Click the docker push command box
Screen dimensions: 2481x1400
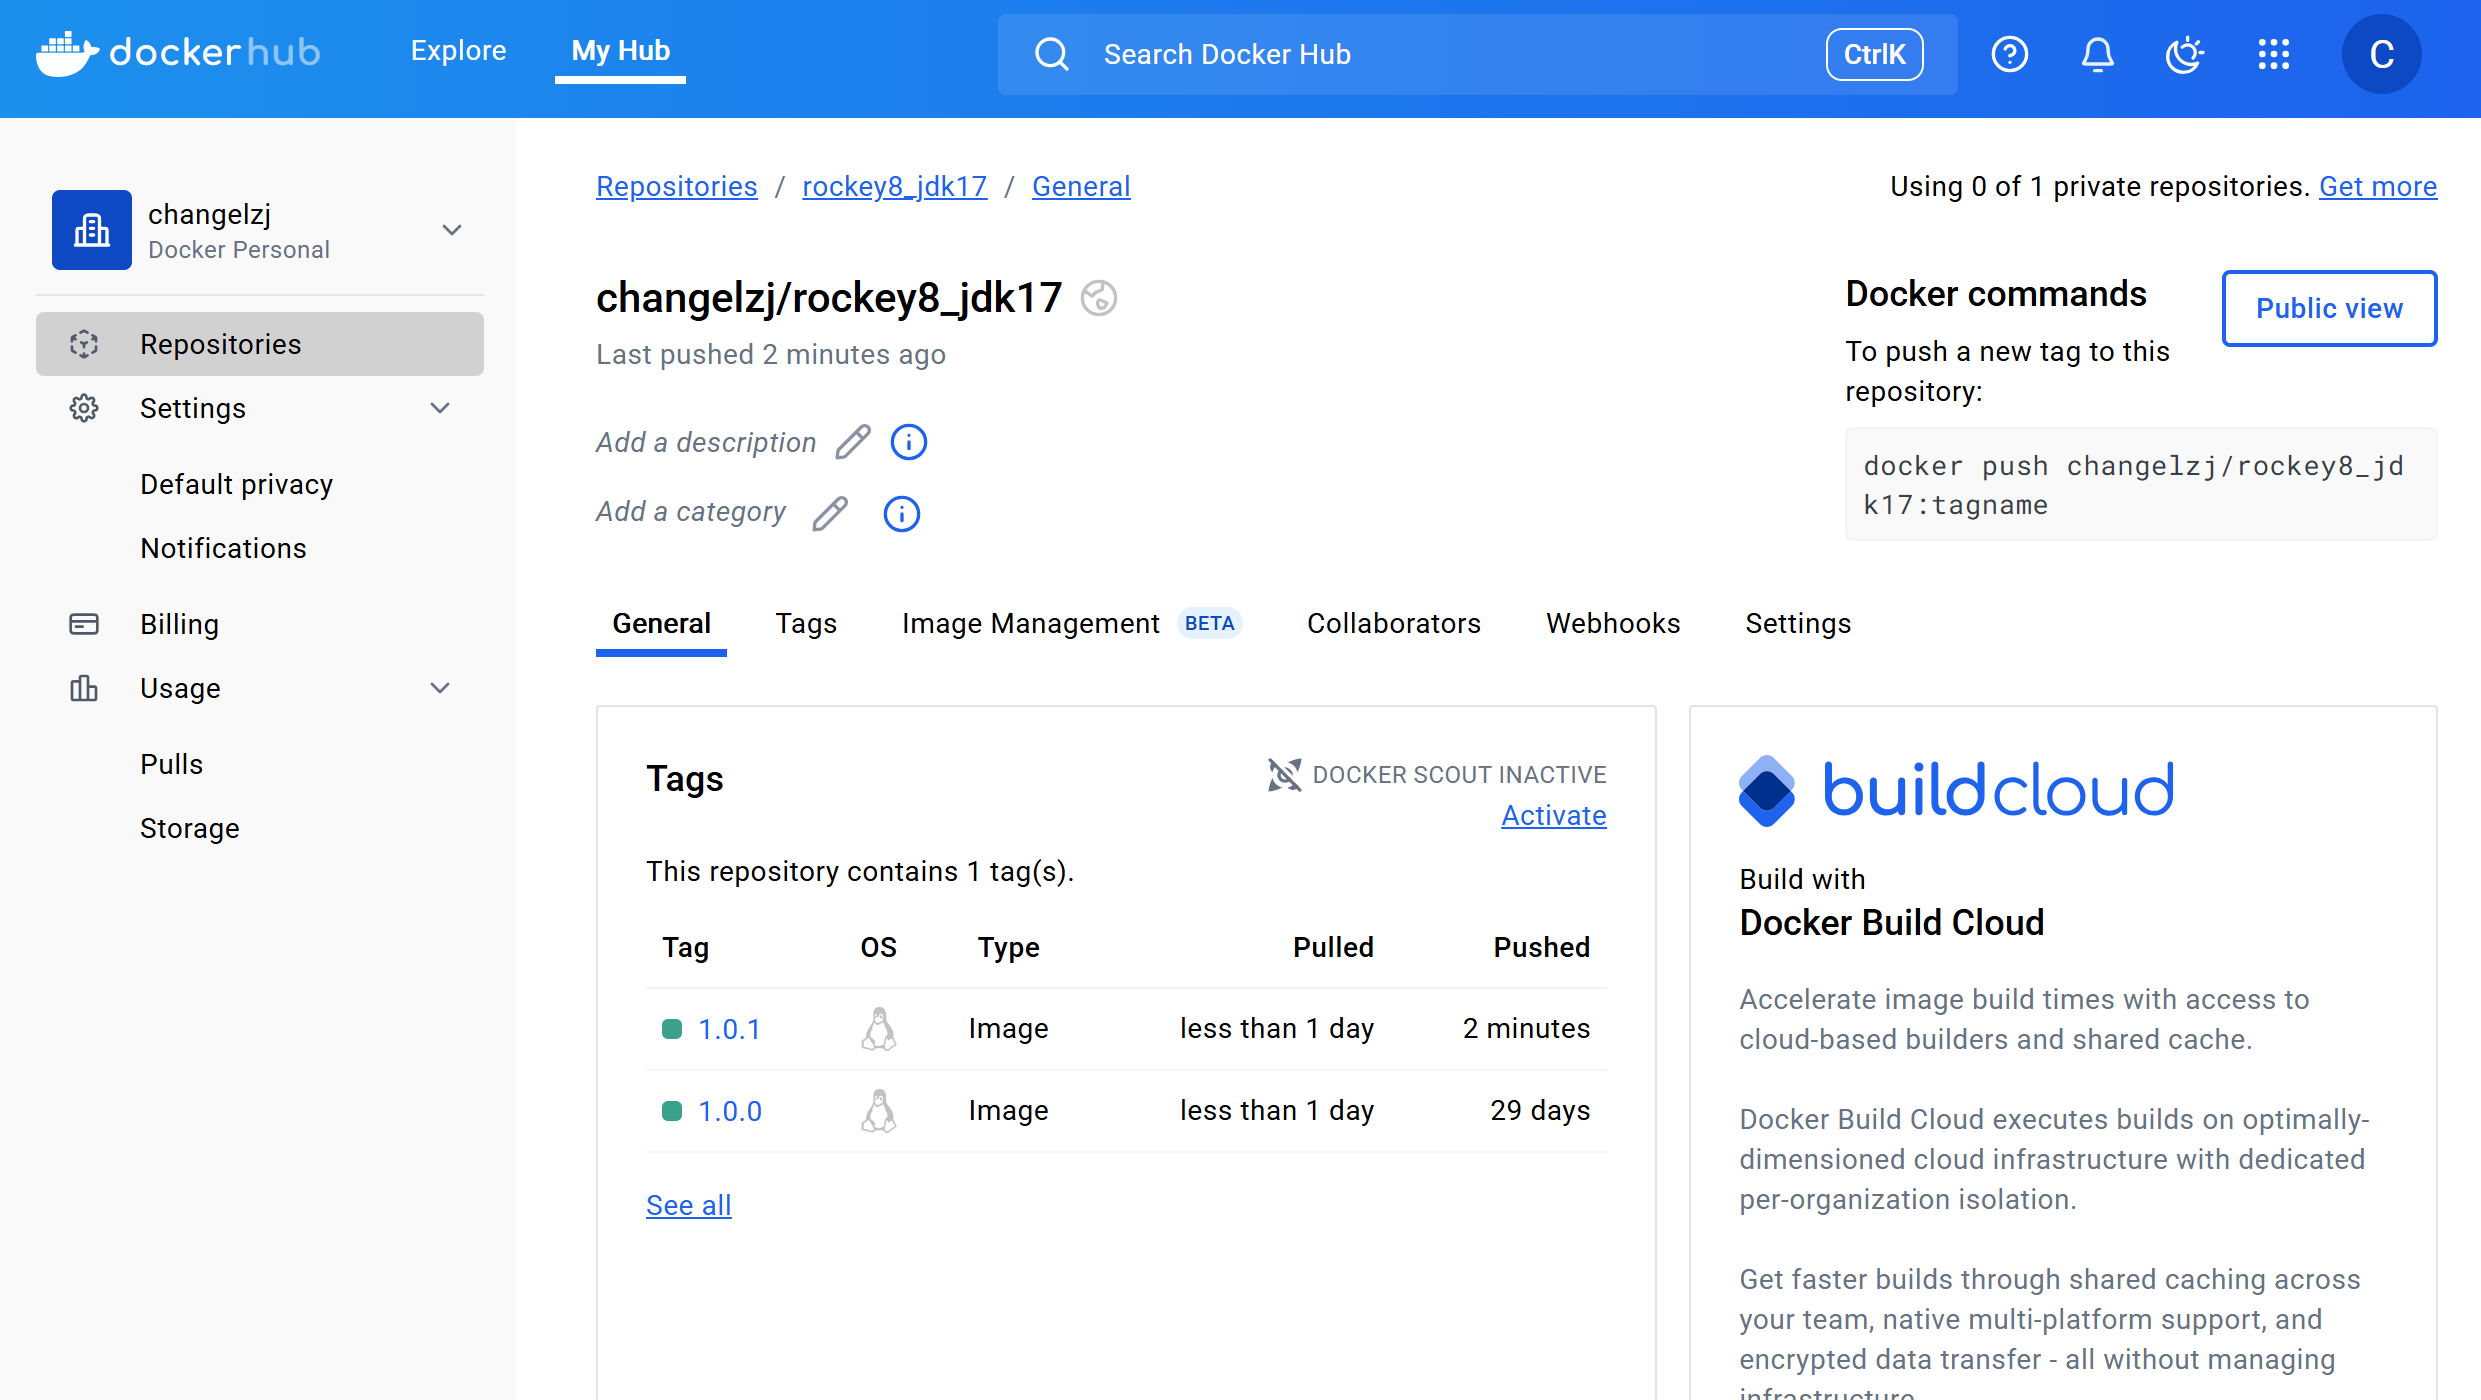2140,484
